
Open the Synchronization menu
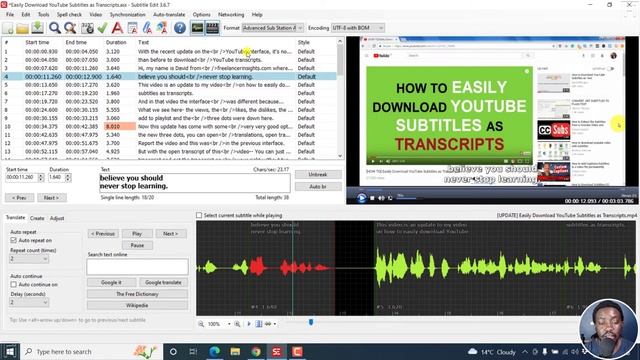point(127,15)
